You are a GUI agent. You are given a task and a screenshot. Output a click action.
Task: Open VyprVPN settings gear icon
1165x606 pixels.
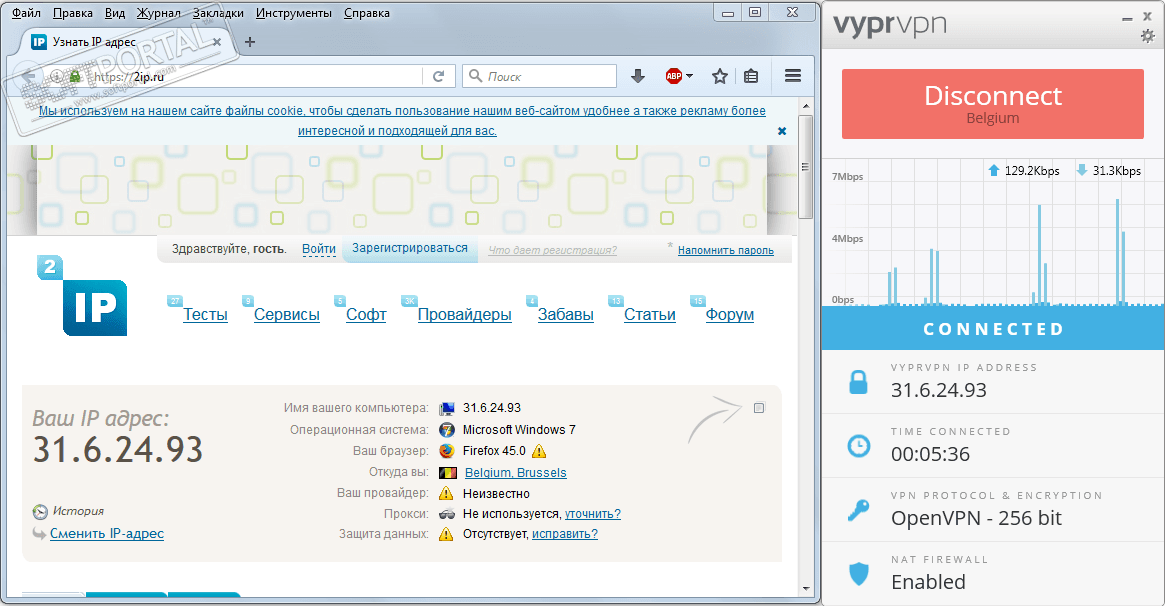point(1148,36)
